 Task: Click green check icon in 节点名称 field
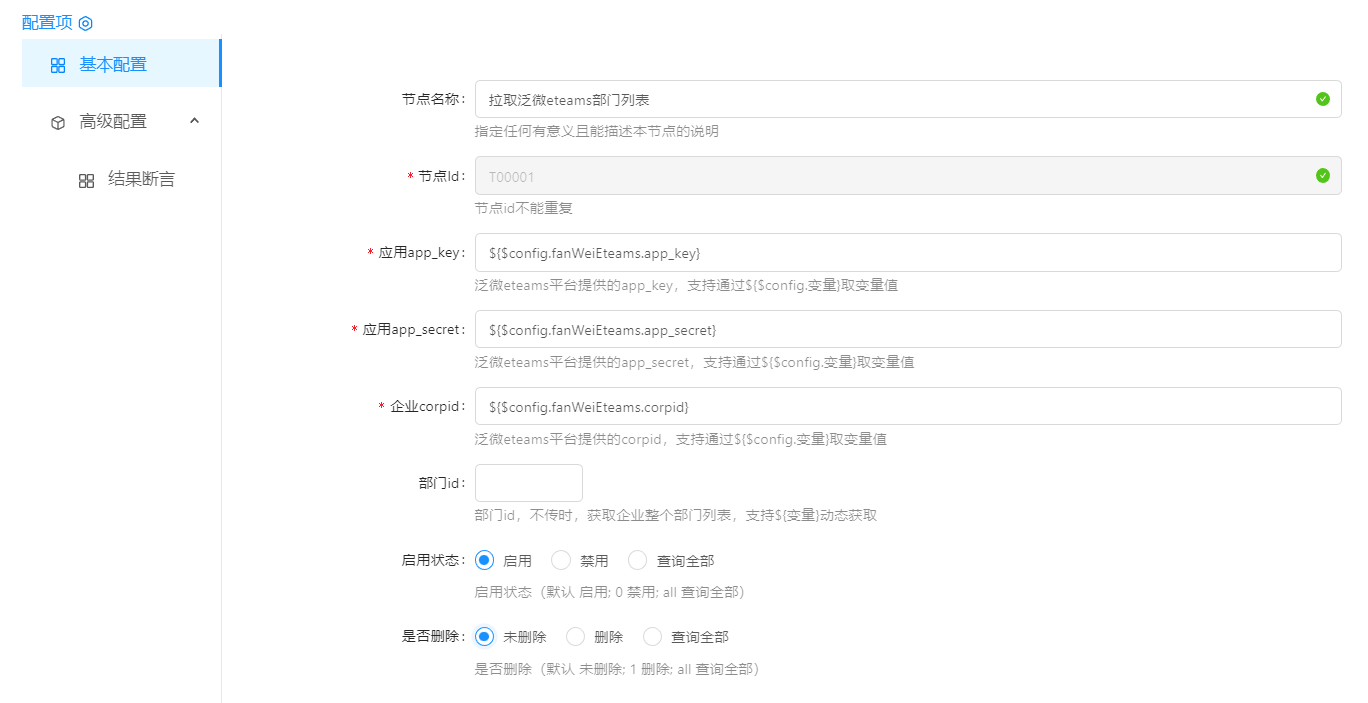1323,99
